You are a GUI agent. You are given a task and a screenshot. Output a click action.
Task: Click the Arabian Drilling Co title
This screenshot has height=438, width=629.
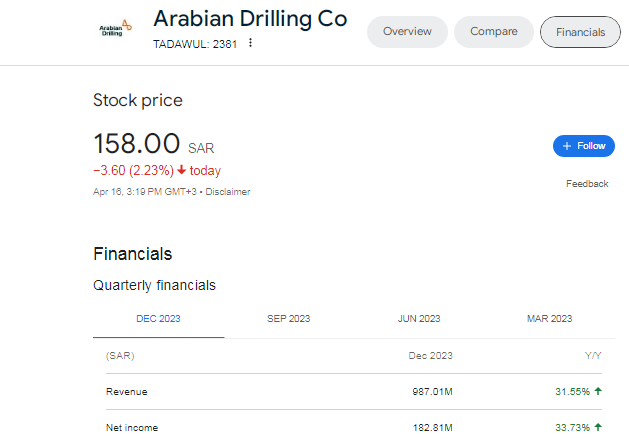pyautogui.click(x=250, y=18)
